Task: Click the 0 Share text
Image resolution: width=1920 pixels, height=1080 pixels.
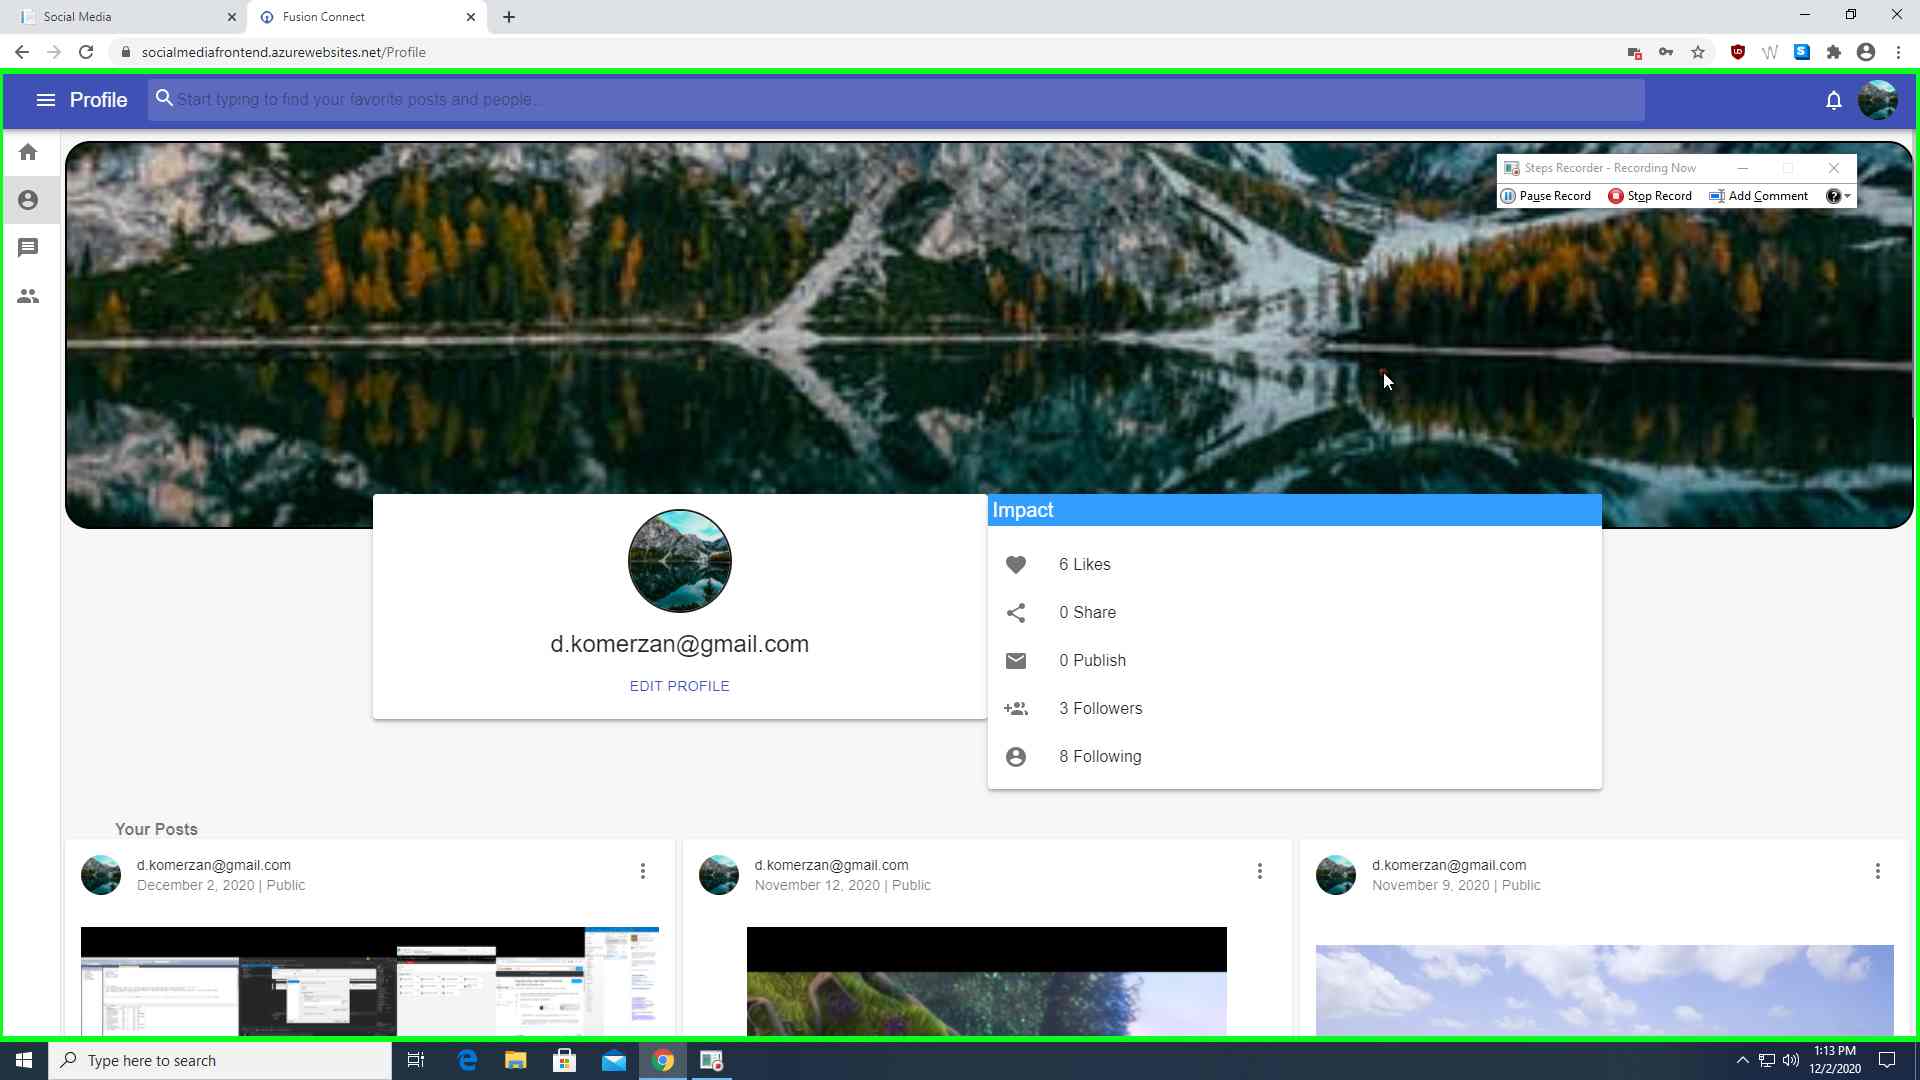Action: [1088, 613]
